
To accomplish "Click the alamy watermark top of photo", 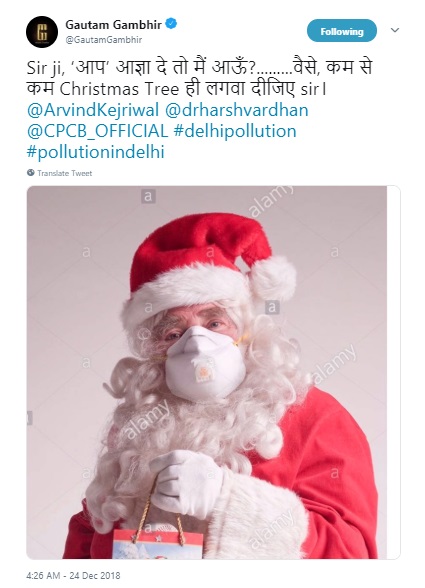I will 270,201.
